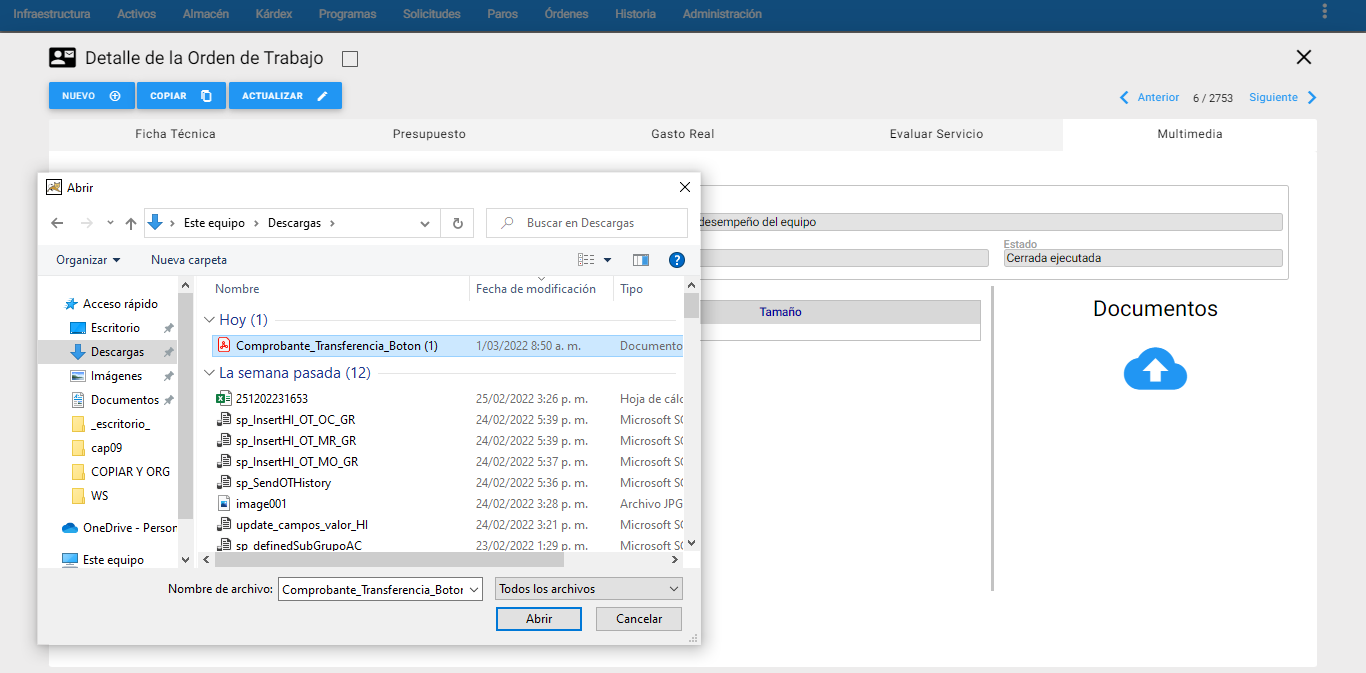Click the Buscar en Descargas search field
The height and width of the screenshot is (673, 1366).
coord(587,223)
